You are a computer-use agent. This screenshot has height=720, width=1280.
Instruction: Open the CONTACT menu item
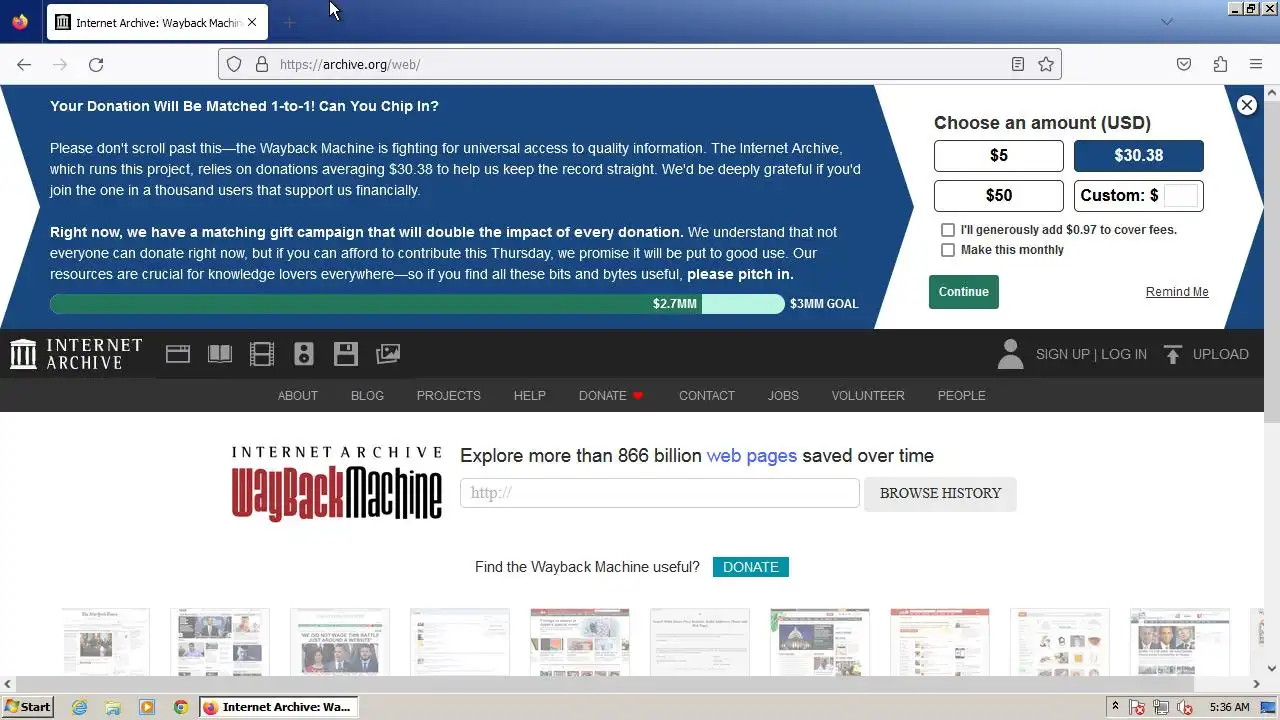(x=707, y=396)
